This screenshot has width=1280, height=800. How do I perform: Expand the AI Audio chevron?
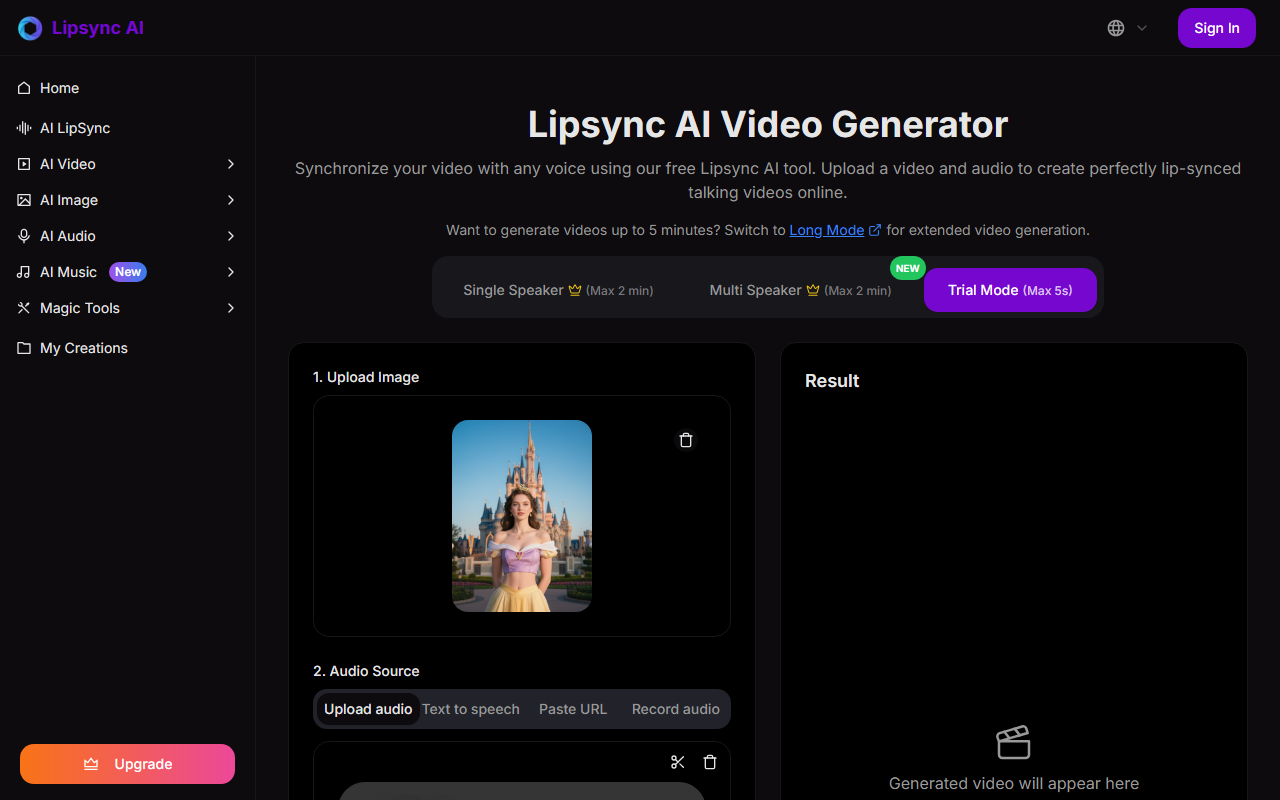click(x=231, y=236)
